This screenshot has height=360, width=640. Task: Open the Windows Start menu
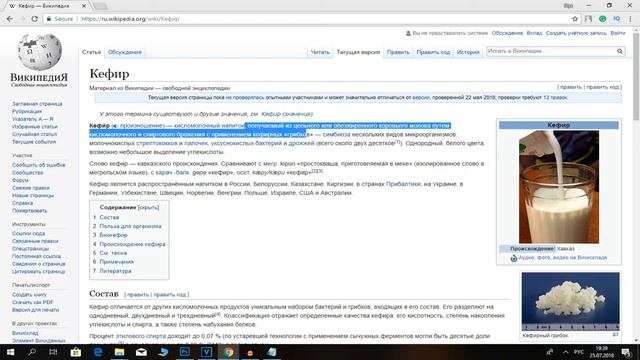(10, 352)
